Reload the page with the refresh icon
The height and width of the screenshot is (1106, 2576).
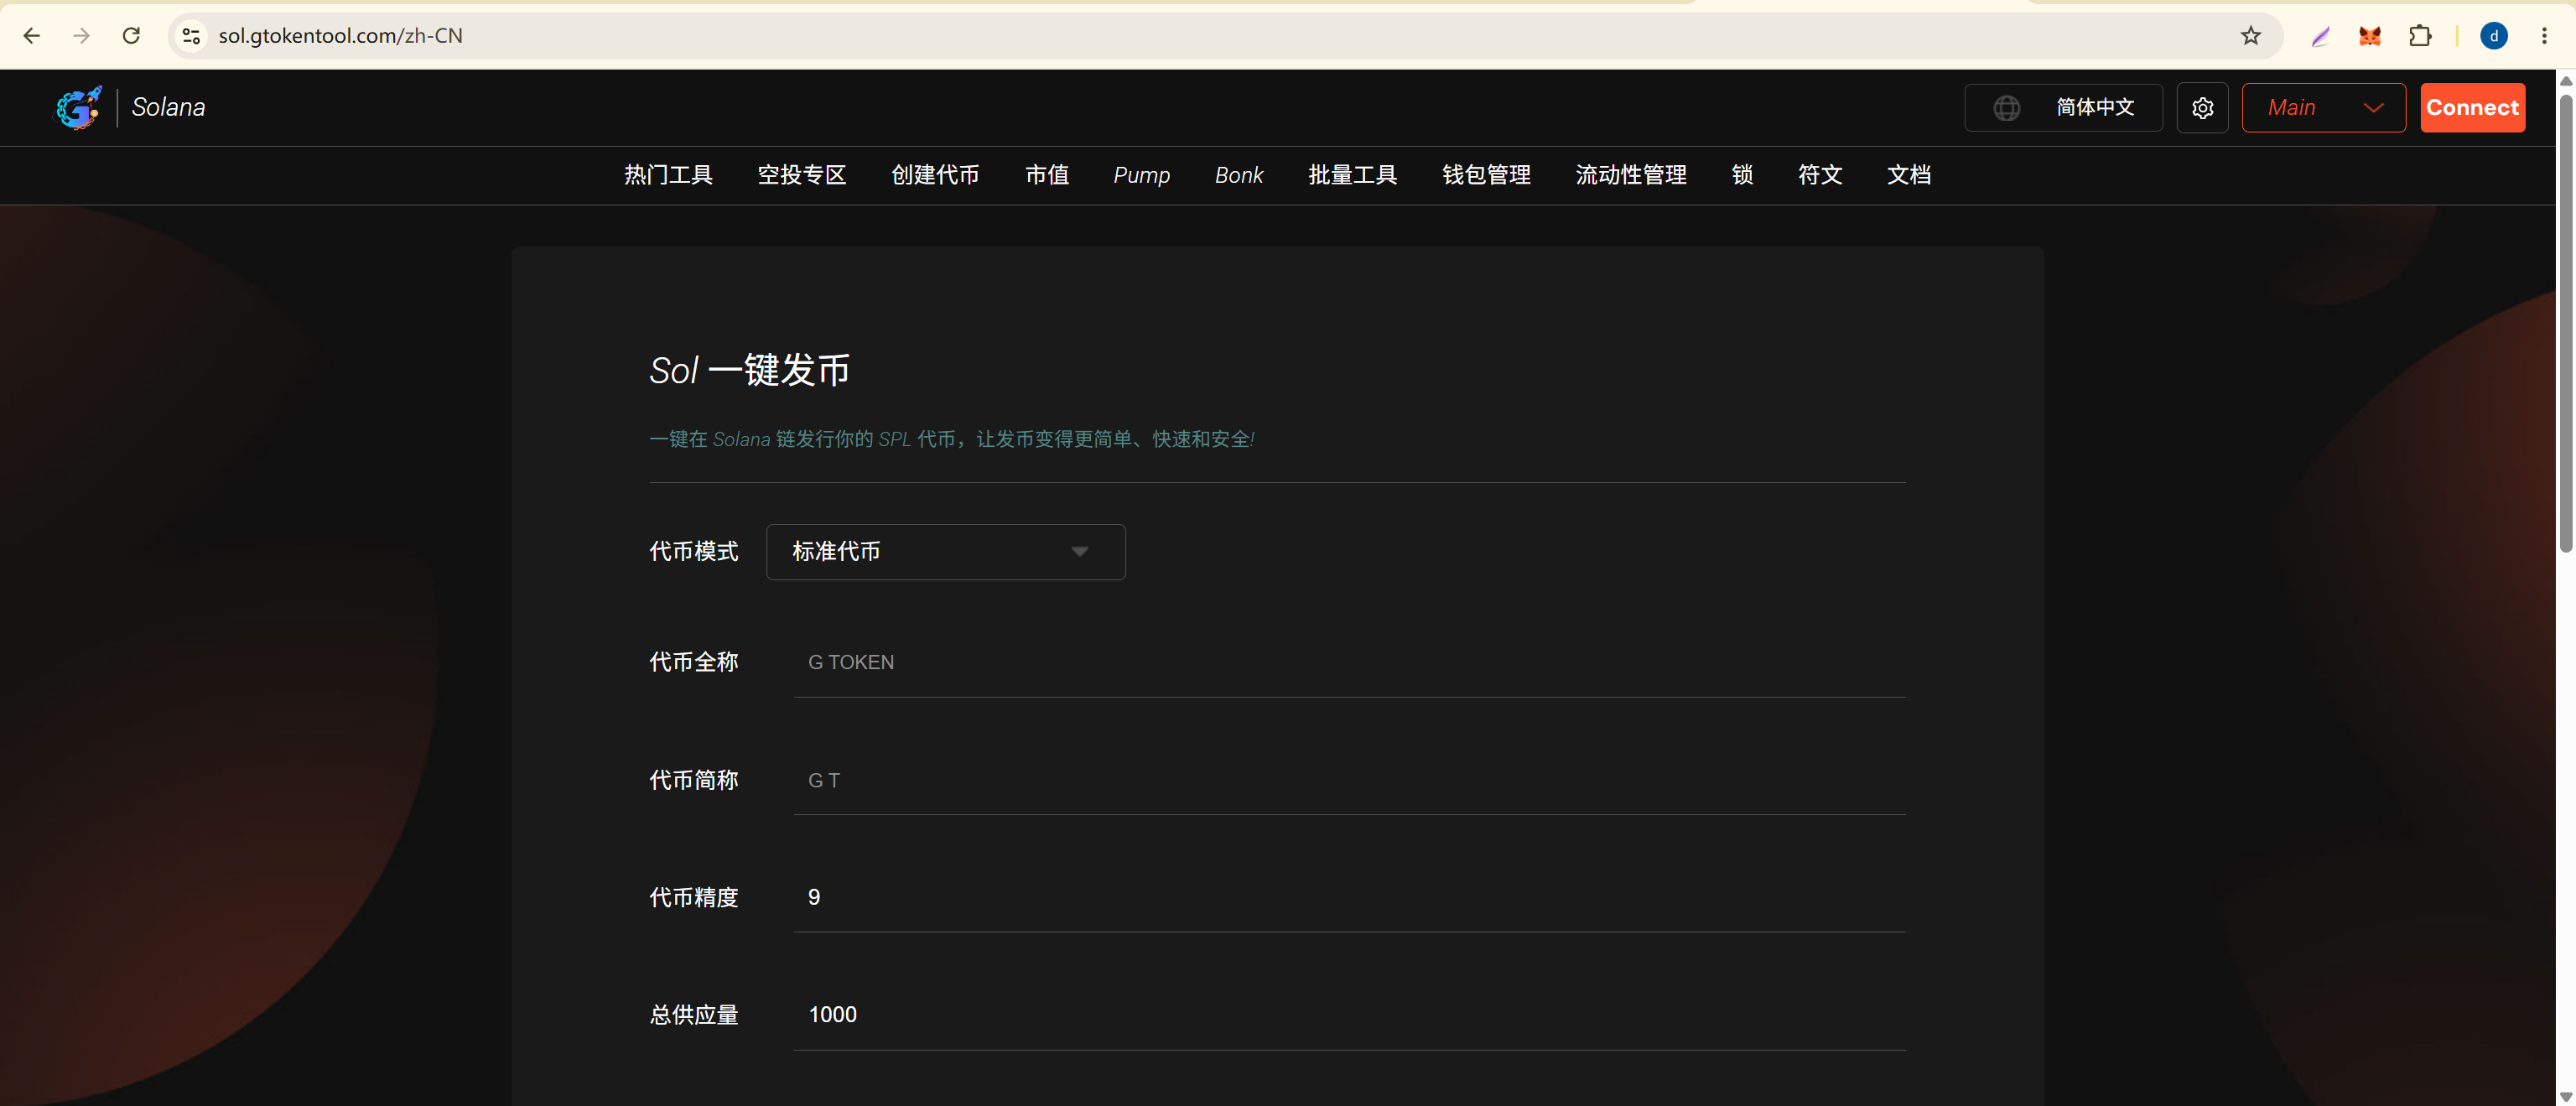pos(131,36)
